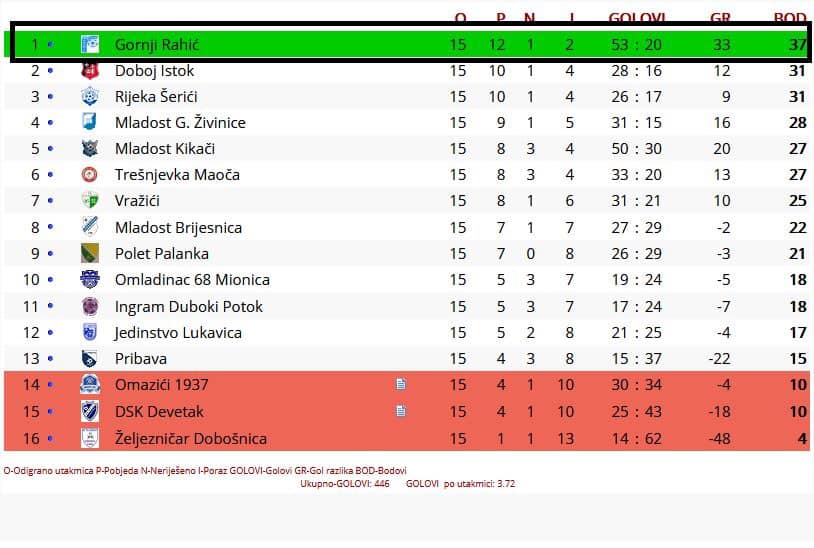Click the BOD points column header
Image resolution: width=814 pixels, height=548 pixels.
[x=790, y=18]
